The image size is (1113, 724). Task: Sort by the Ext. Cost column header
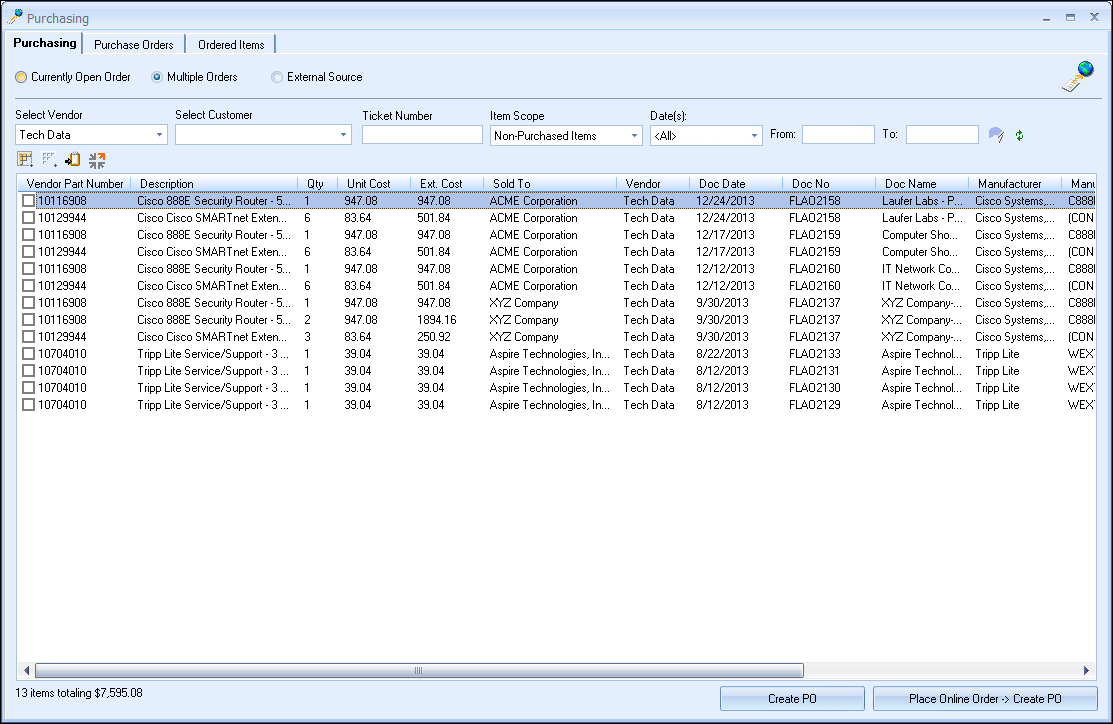coord(447,184)
